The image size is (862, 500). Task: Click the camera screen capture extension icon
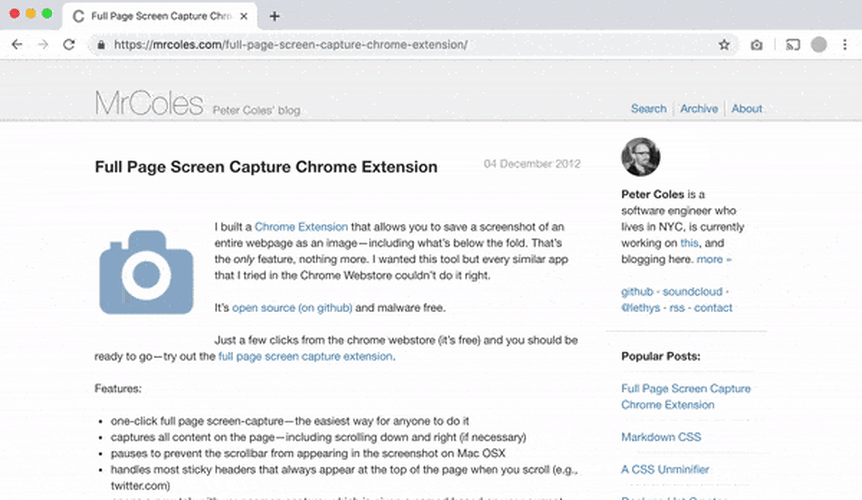point(756,45)
